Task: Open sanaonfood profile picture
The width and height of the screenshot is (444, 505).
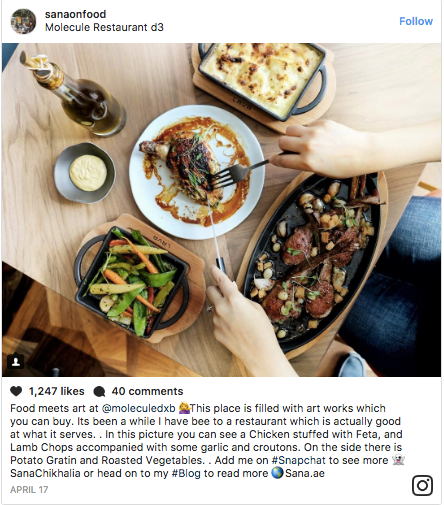Action: coord(23,21)
